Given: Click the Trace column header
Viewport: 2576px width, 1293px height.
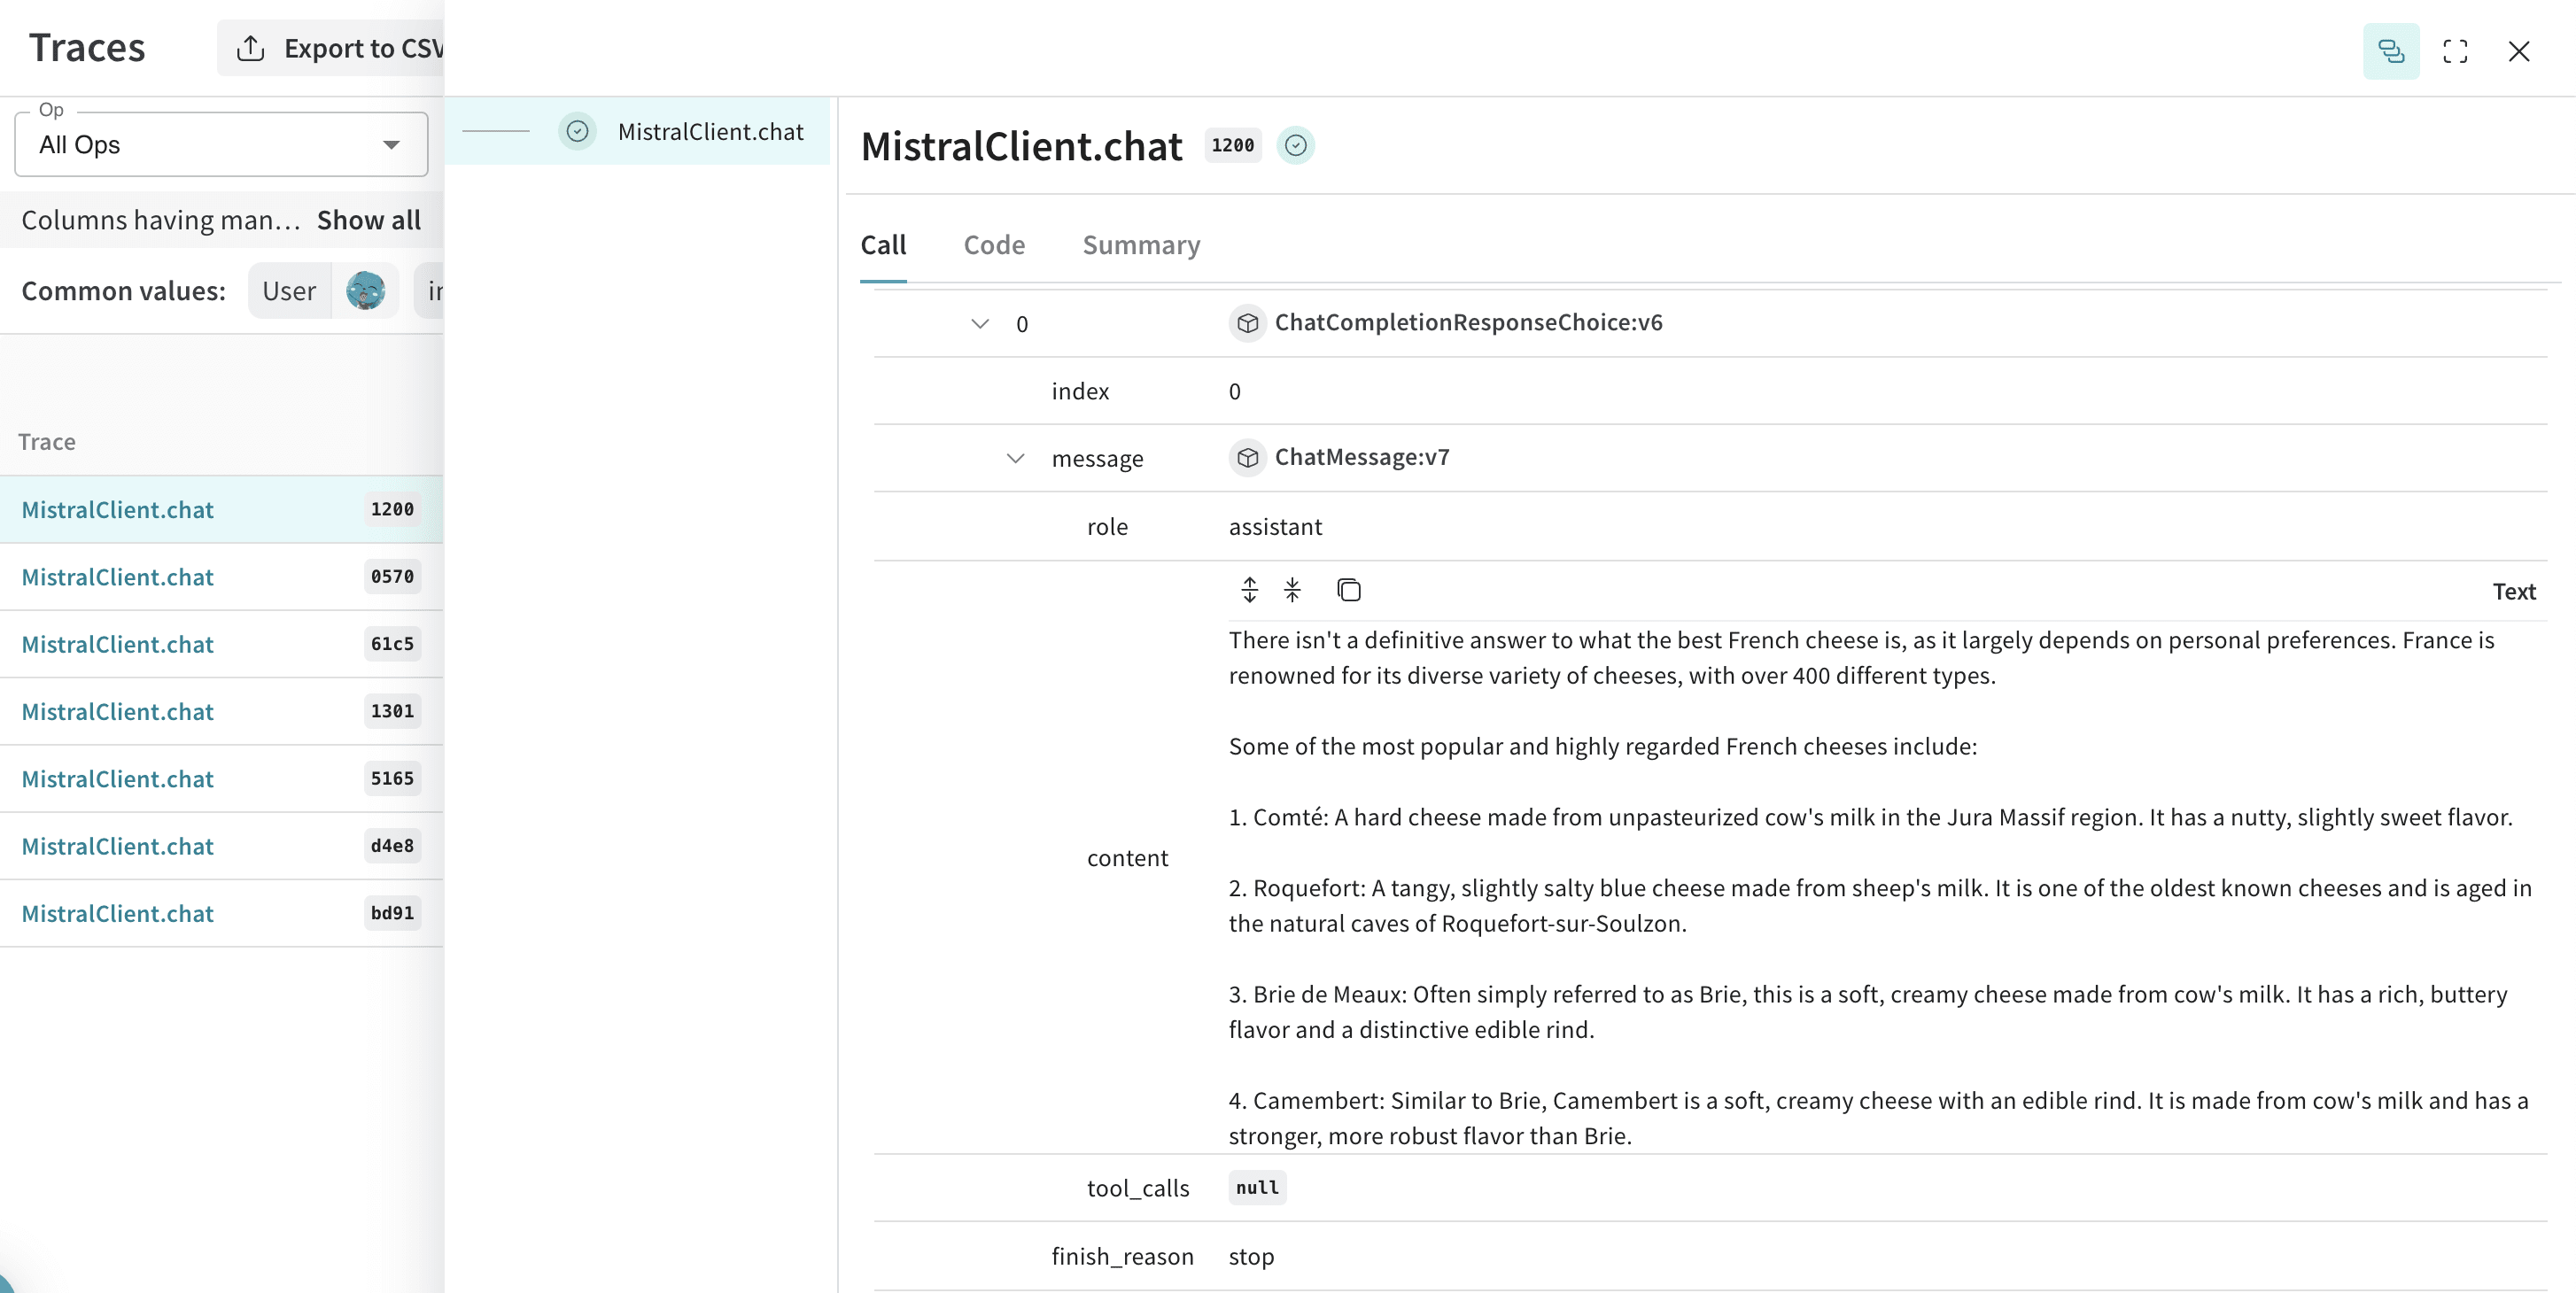Looking at the screenshot, I should [47, 442].
